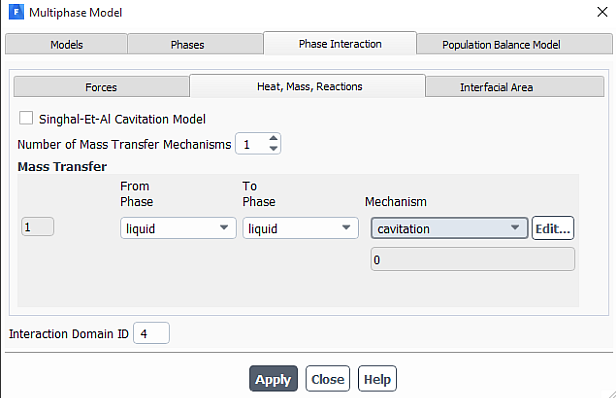616x398 pixels.
Task: Open the To Phase dropdown
Action: [300, 228]
